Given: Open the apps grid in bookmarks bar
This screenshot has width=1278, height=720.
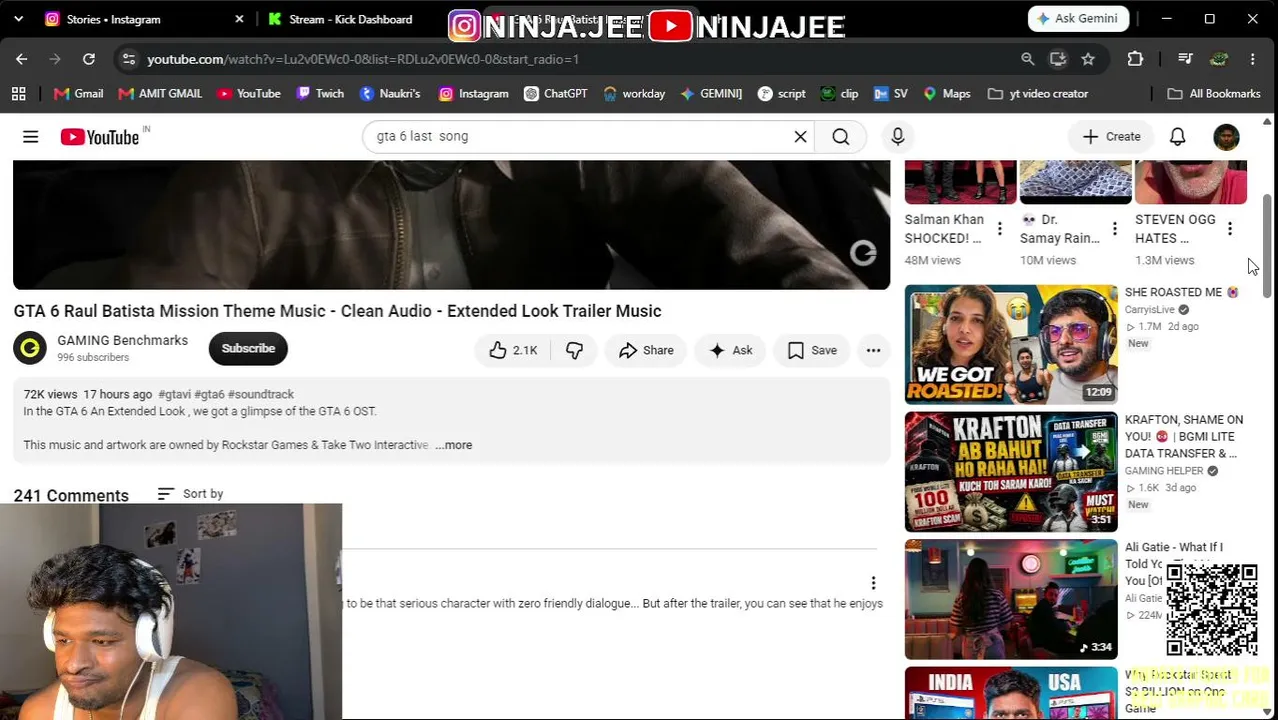Looking at the screenshot, I should (x=18, y=93).
